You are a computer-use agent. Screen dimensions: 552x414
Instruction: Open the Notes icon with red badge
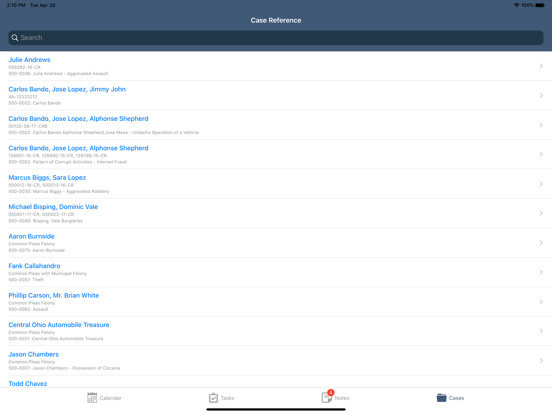pos(327,397)
